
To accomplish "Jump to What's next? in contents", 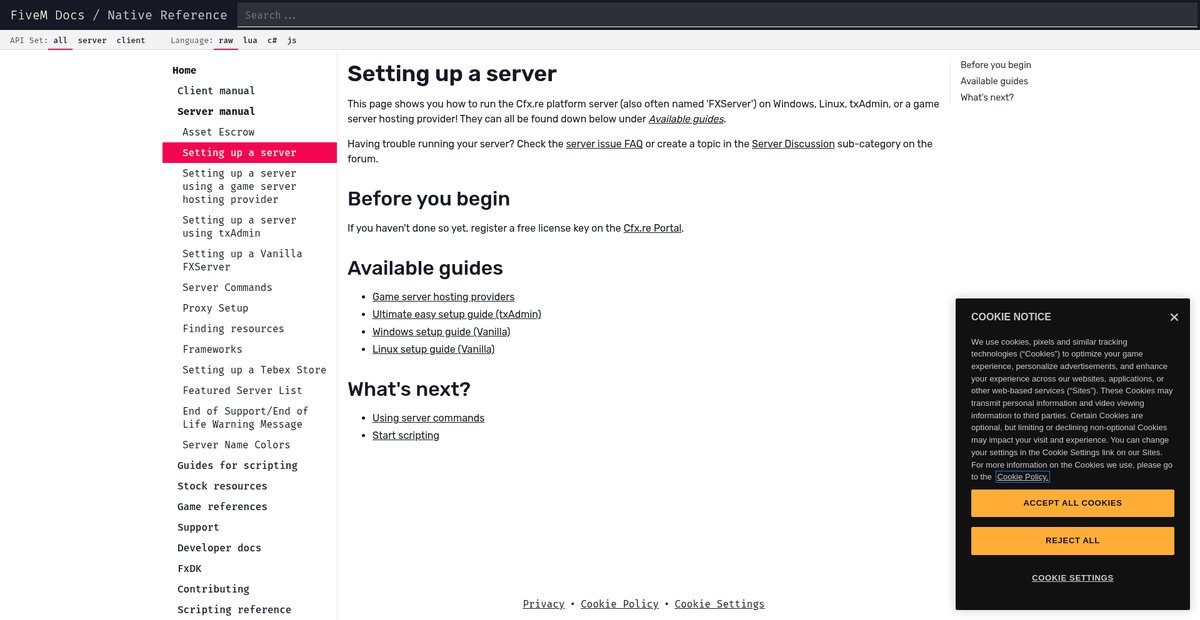I will [987, 97].
